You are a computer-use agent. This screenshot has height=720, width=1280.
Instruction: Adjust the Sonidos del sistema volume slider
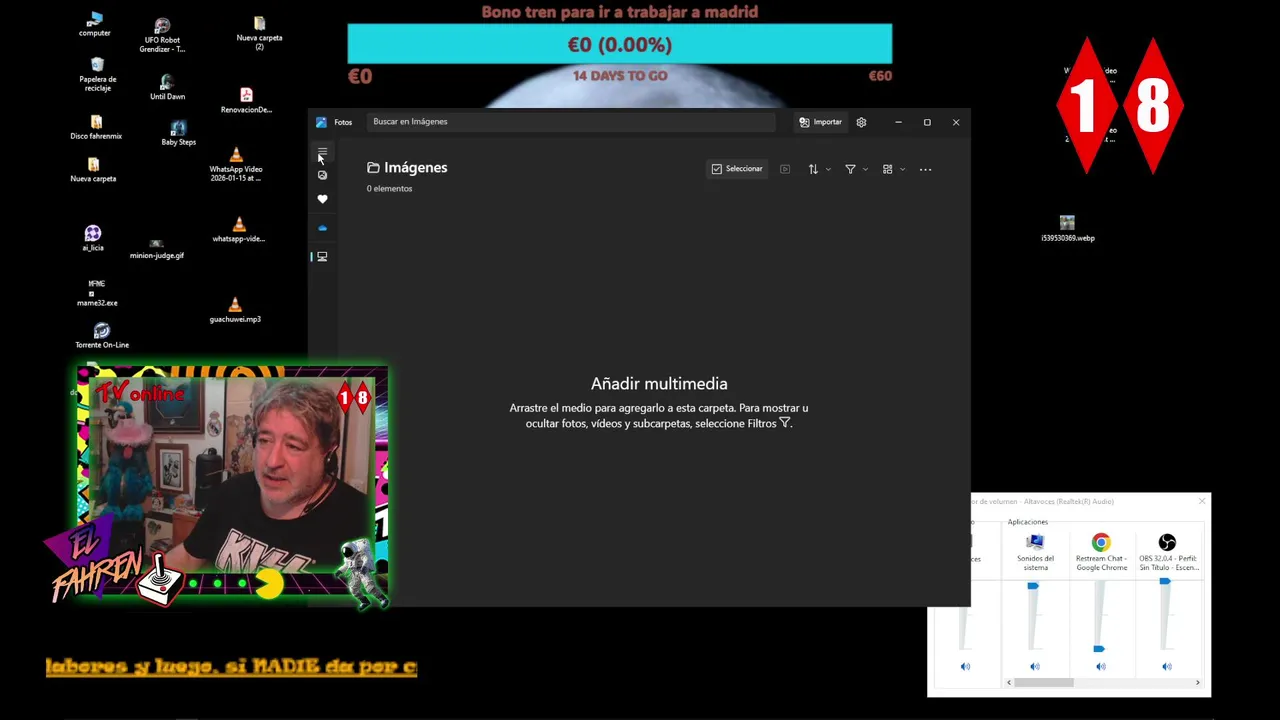(1033, 585)
